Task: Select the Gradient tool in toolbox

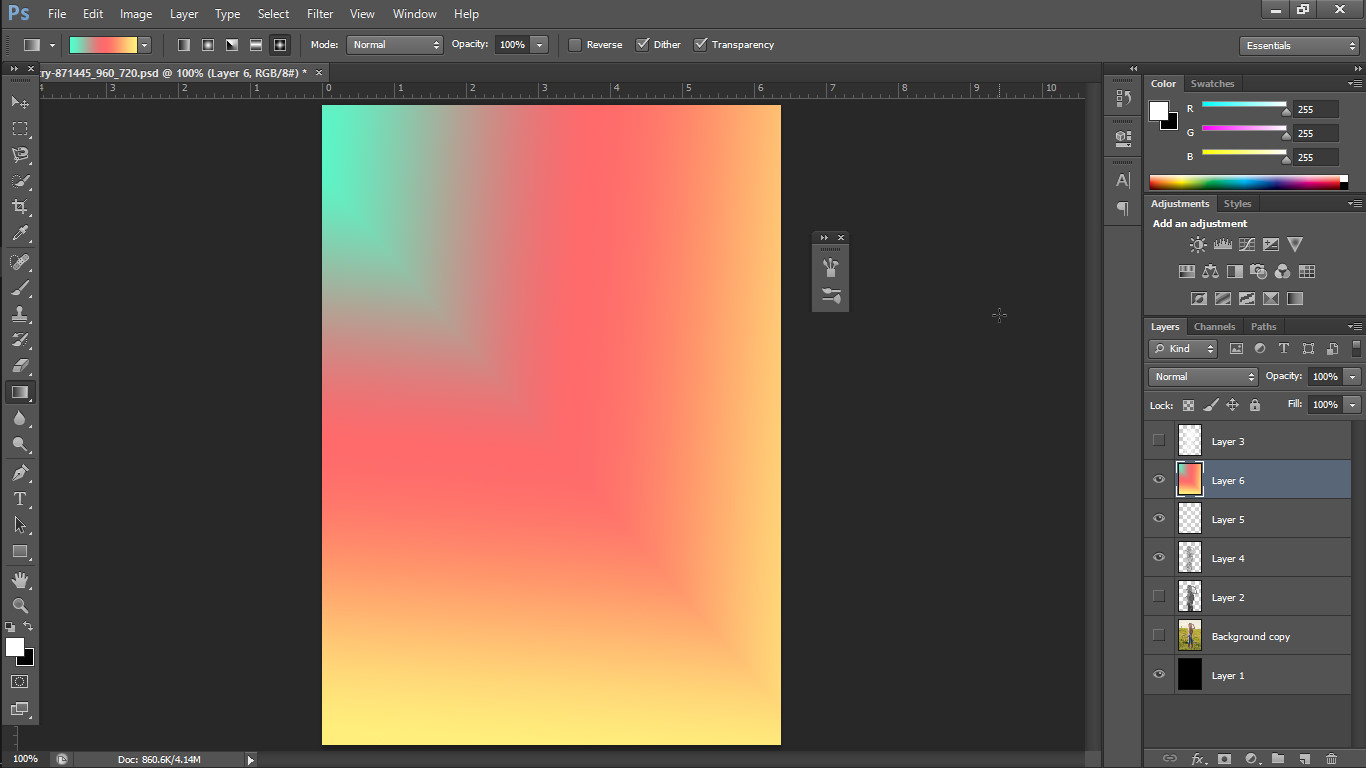Action: (x=20, y=392)
